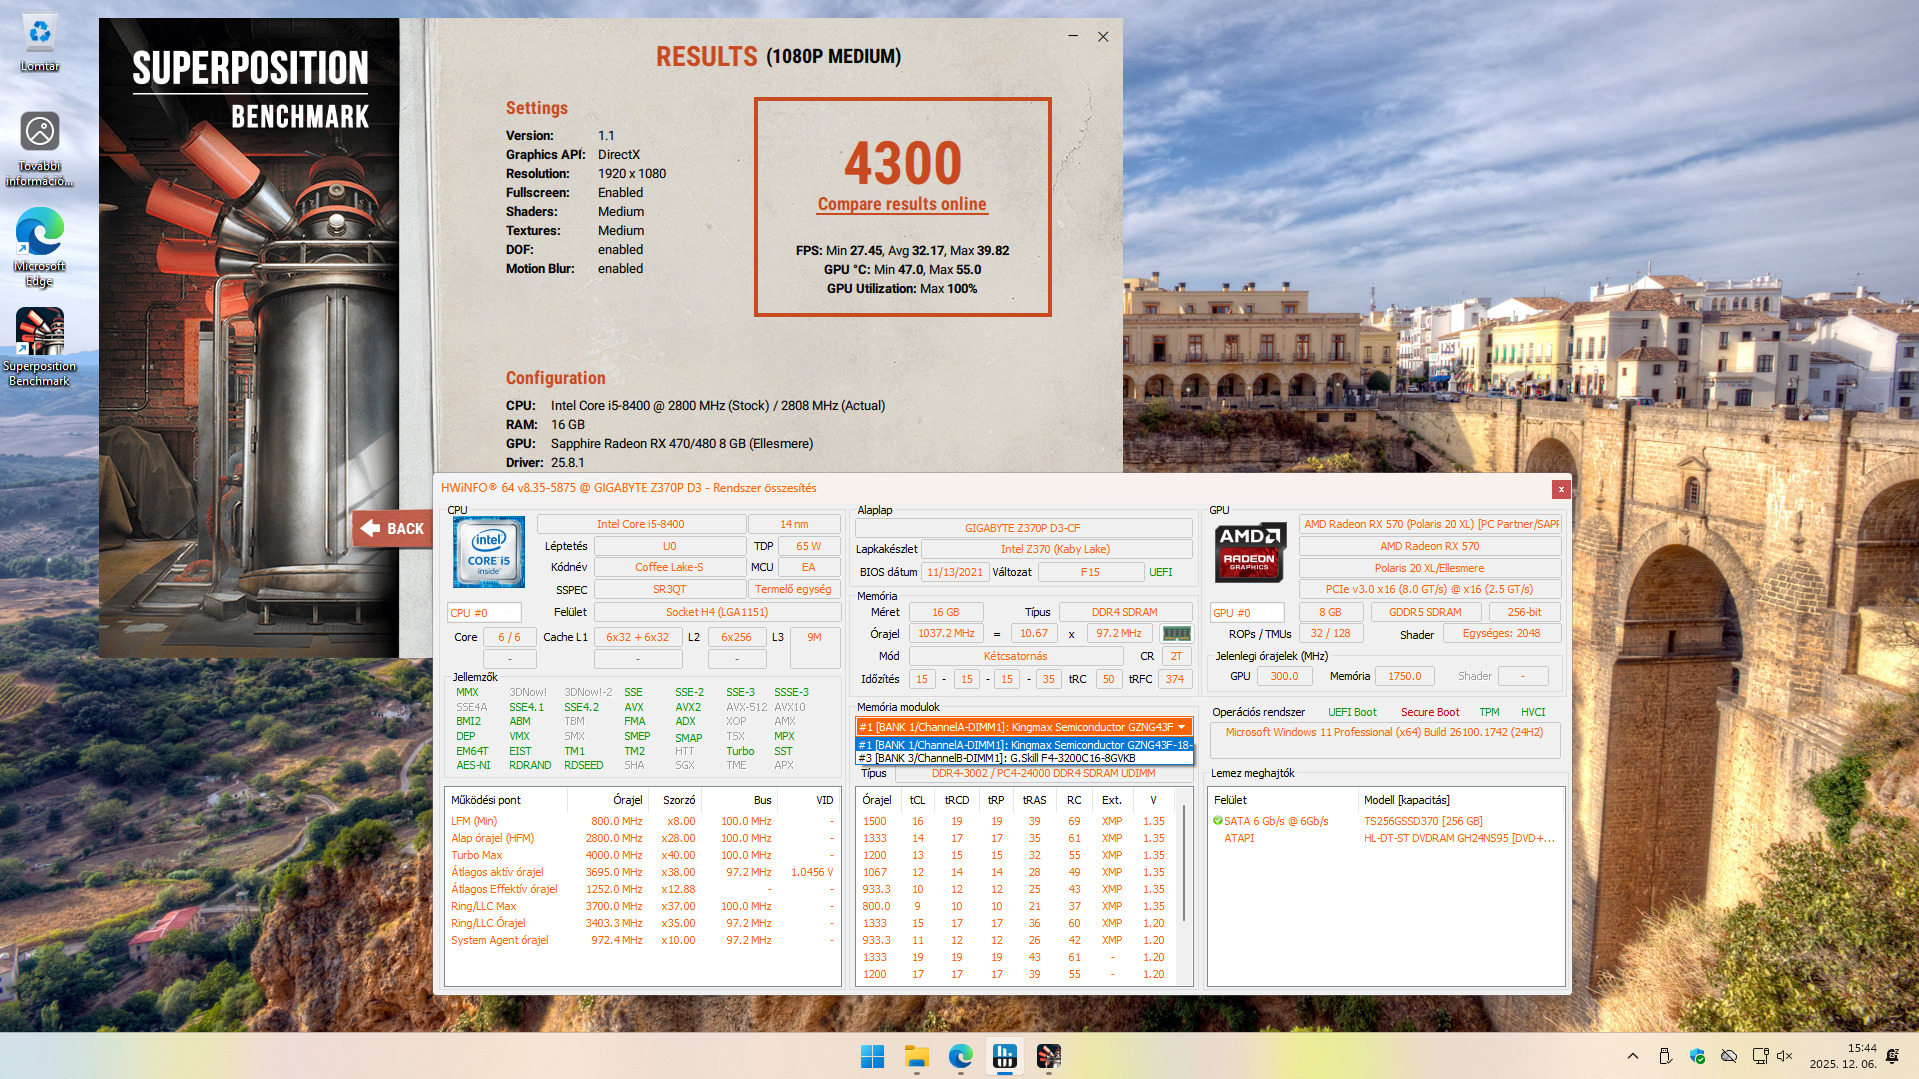
Task: Click the tRAS column header
Action: tap(1034, 800)
